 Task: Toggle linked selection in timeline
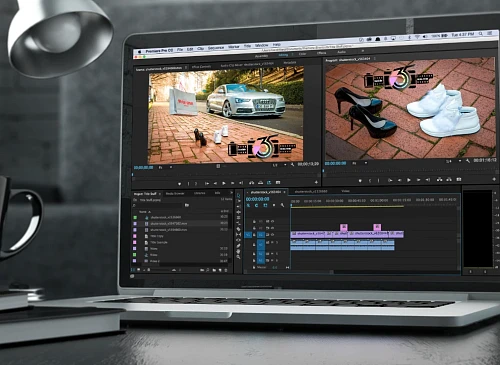(x=265, y=205)
